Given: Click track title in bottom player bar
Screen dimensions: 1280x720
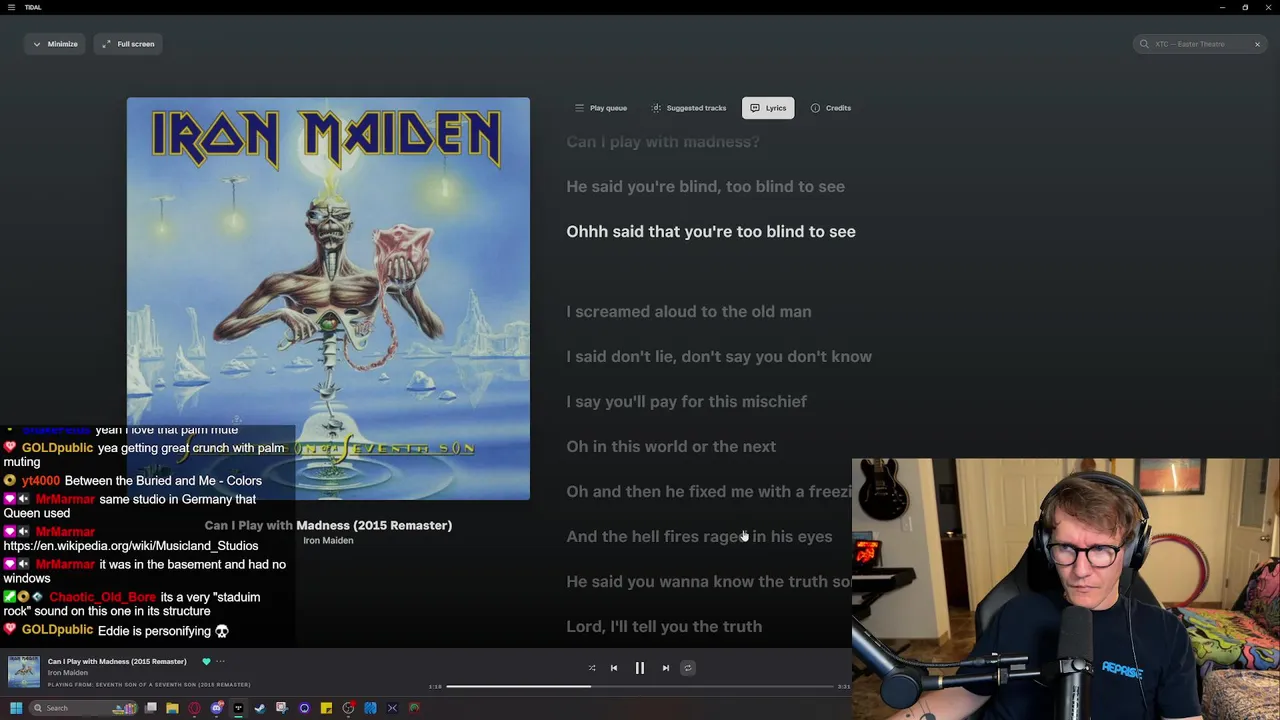Looking at the screenshot, I should [x=117, y=661].
